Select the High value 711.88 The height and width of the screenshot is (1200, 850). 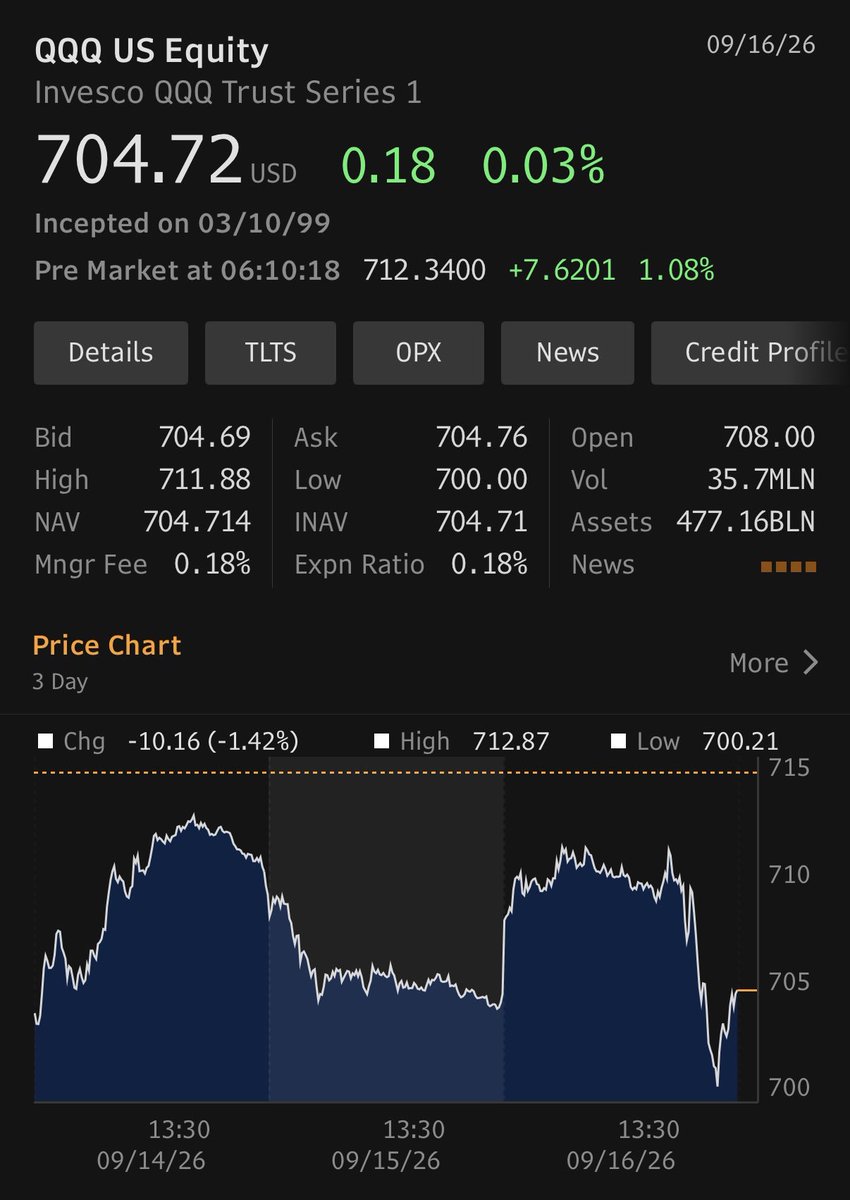click(204, 479)
